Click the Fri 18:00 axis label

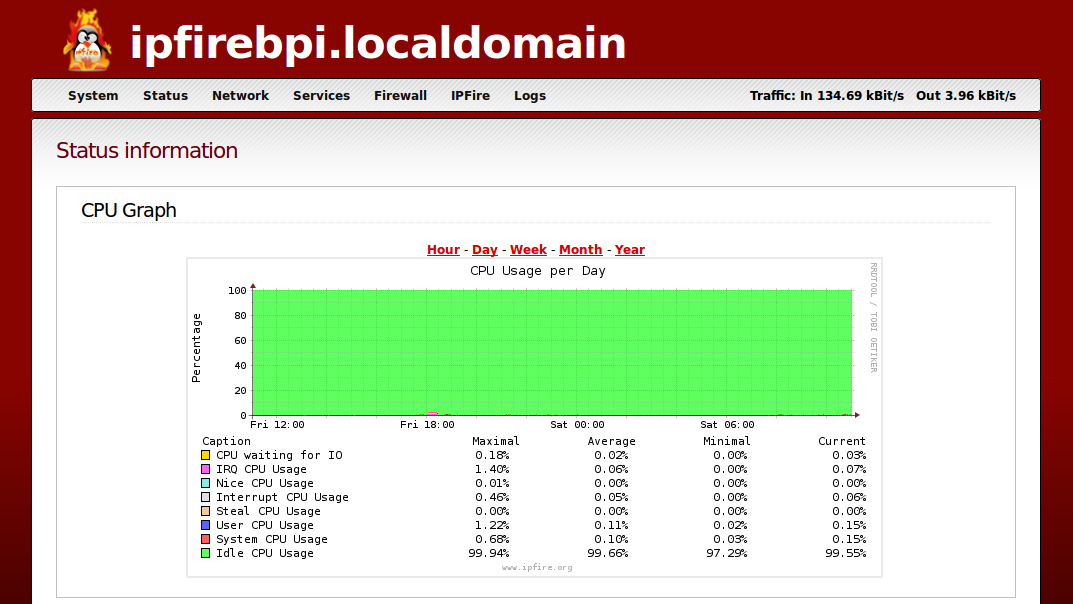click(x=427, y=425)
